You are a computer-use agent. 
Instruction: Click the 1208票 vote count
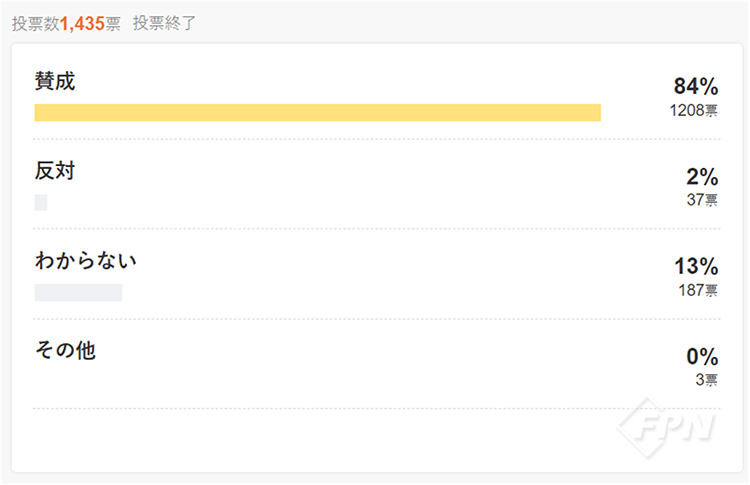tap(694, 110)
